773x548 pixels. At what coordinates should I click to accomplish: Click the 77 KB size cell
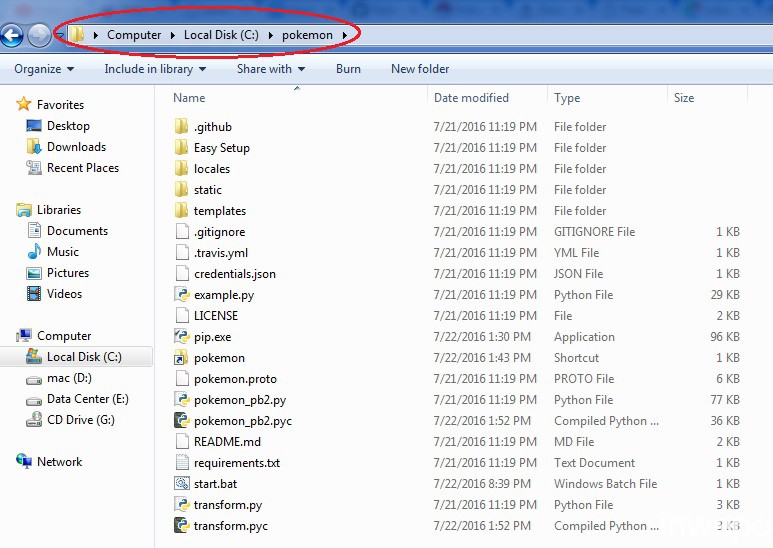tap(725, 400)
